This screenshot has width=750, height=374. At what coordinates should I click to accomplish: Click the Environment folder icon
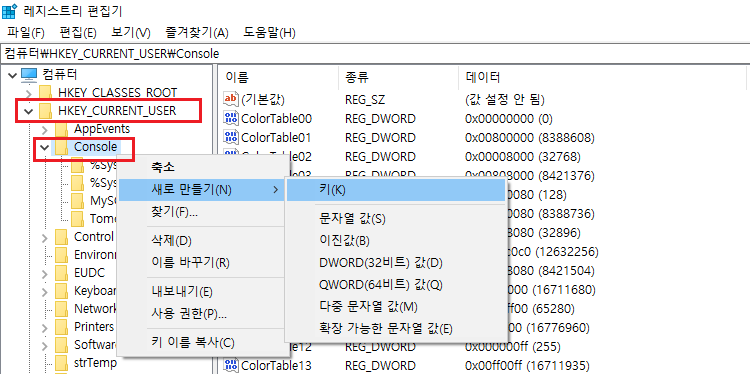pyautogui.click(x=62, y=255)
